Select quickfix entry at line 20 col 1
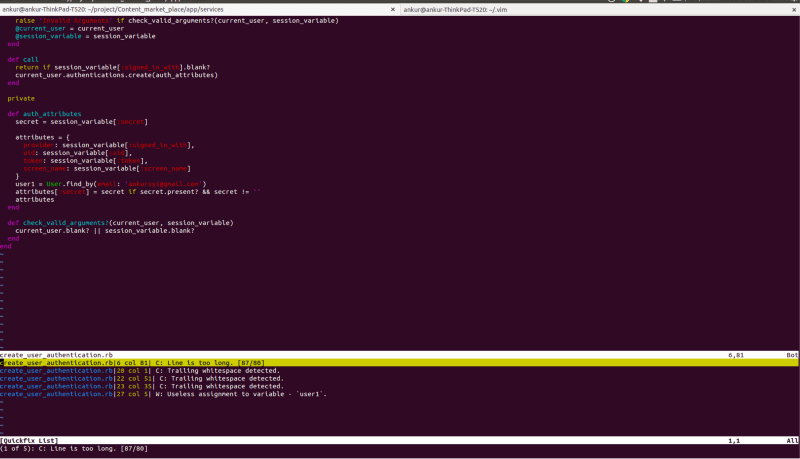Image resolution: width=800 pixels, height=459 pixels. [140, 371]
